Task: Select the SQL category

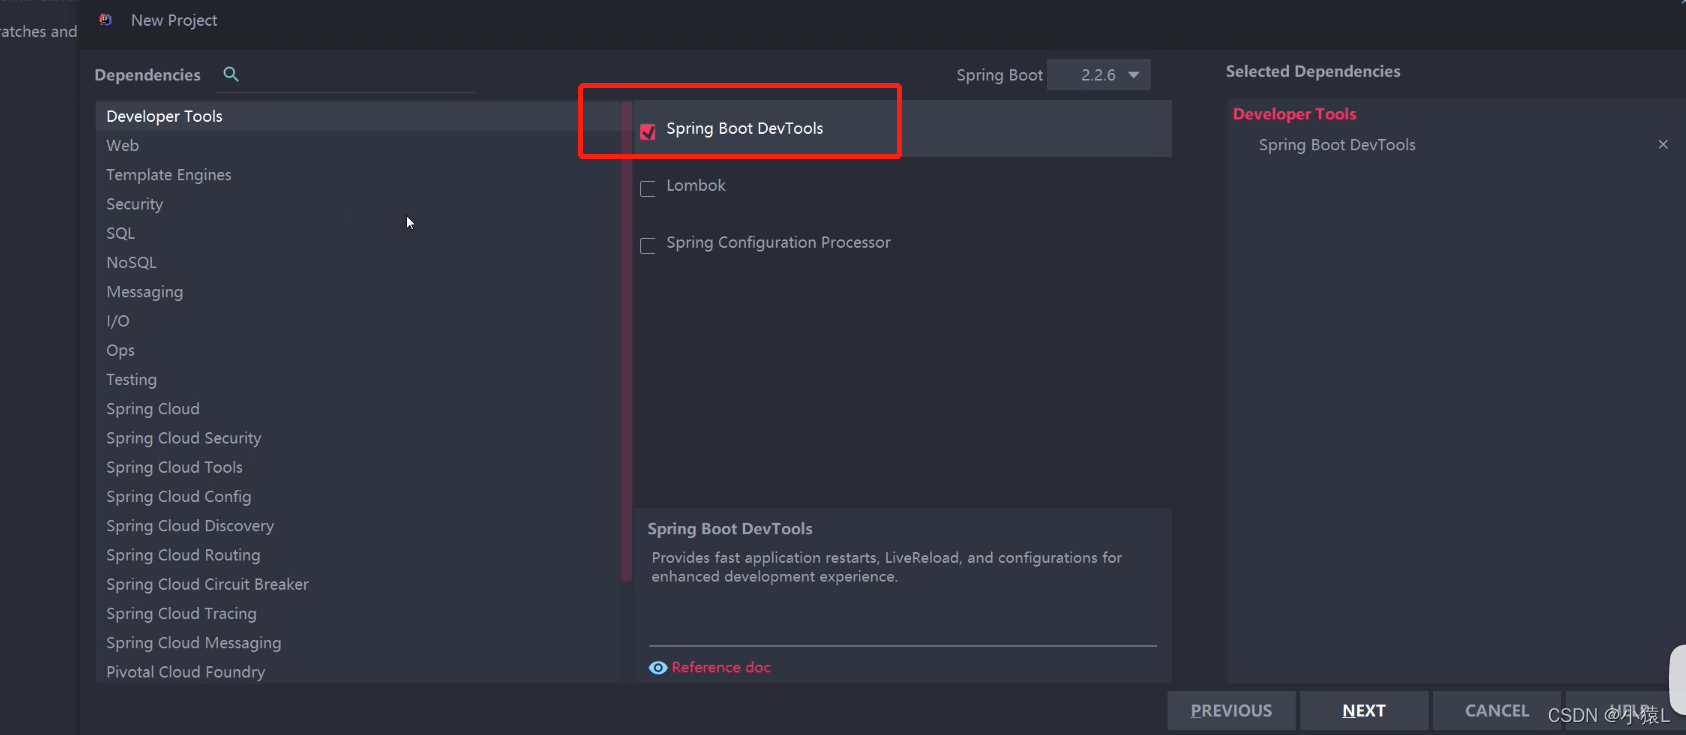Action: [x=359, y=233]
